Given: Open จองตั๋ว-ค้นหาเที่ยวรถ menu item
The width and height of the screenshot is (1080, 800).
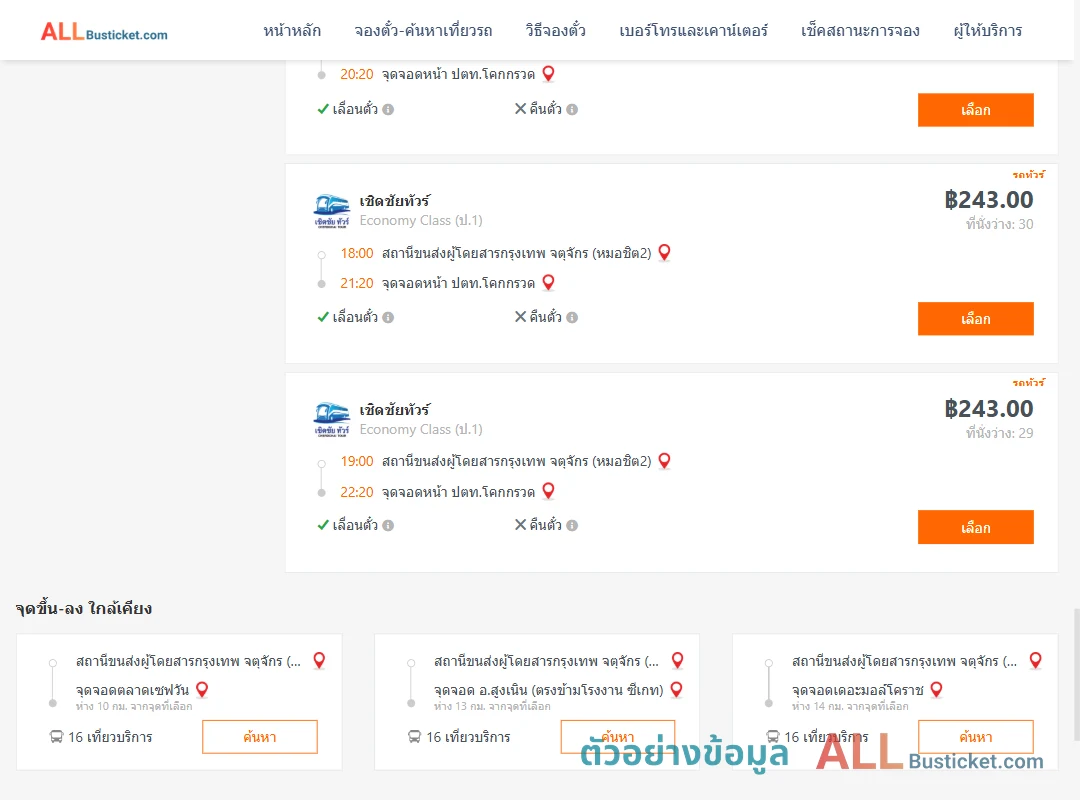Looking at the screenshot, I should tap(423, 31).
